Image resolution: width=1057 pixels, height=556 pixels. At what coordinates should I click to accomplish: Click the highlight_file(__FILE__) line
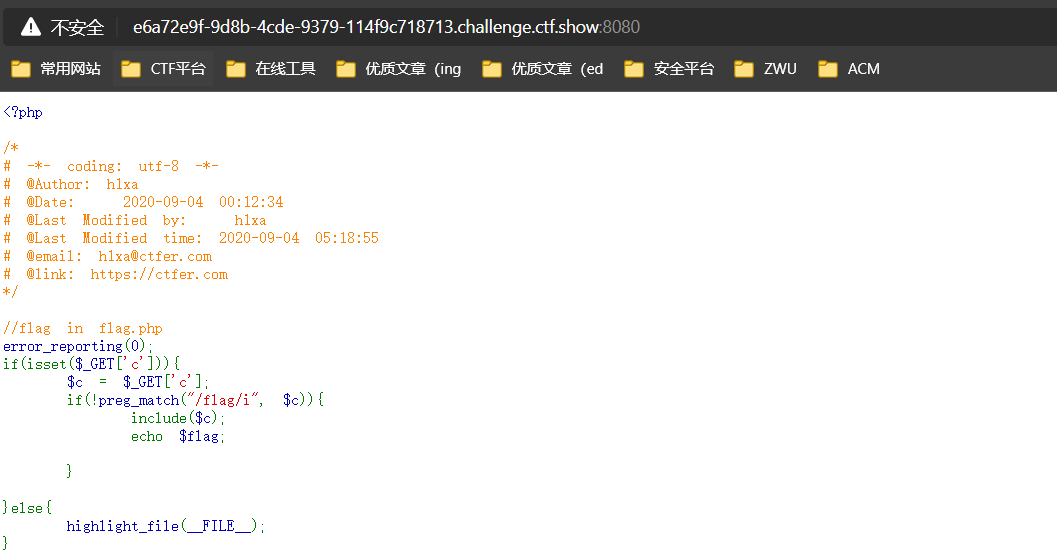pos(166,526)
